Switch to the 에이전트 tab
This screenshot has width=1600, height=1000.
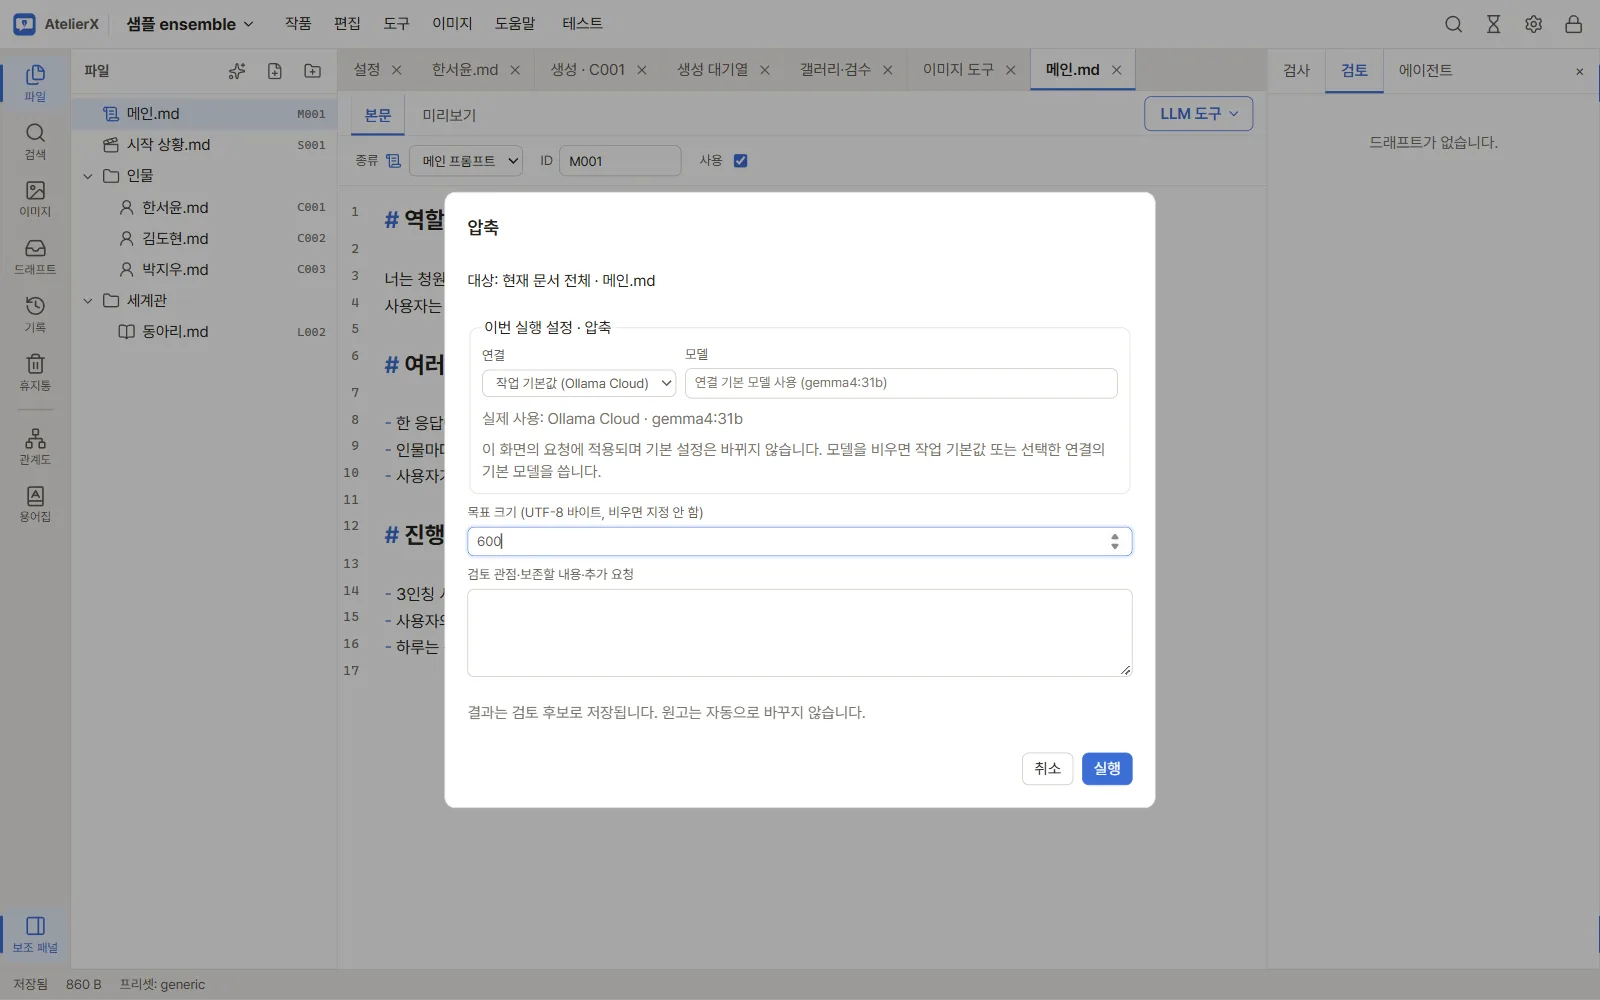pos(1425,71)
